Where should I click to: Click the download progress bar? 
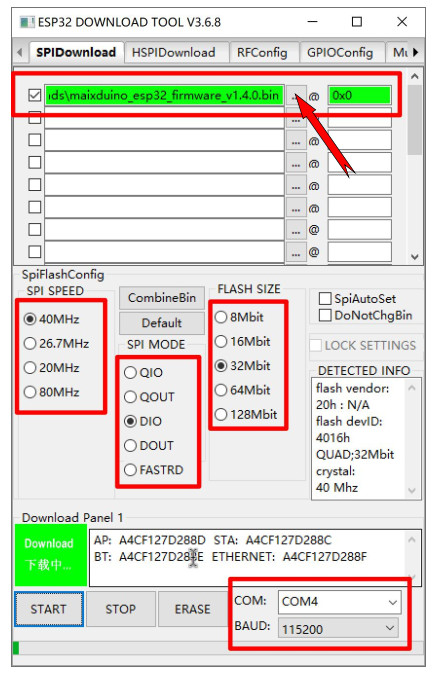tap(218, 648)
